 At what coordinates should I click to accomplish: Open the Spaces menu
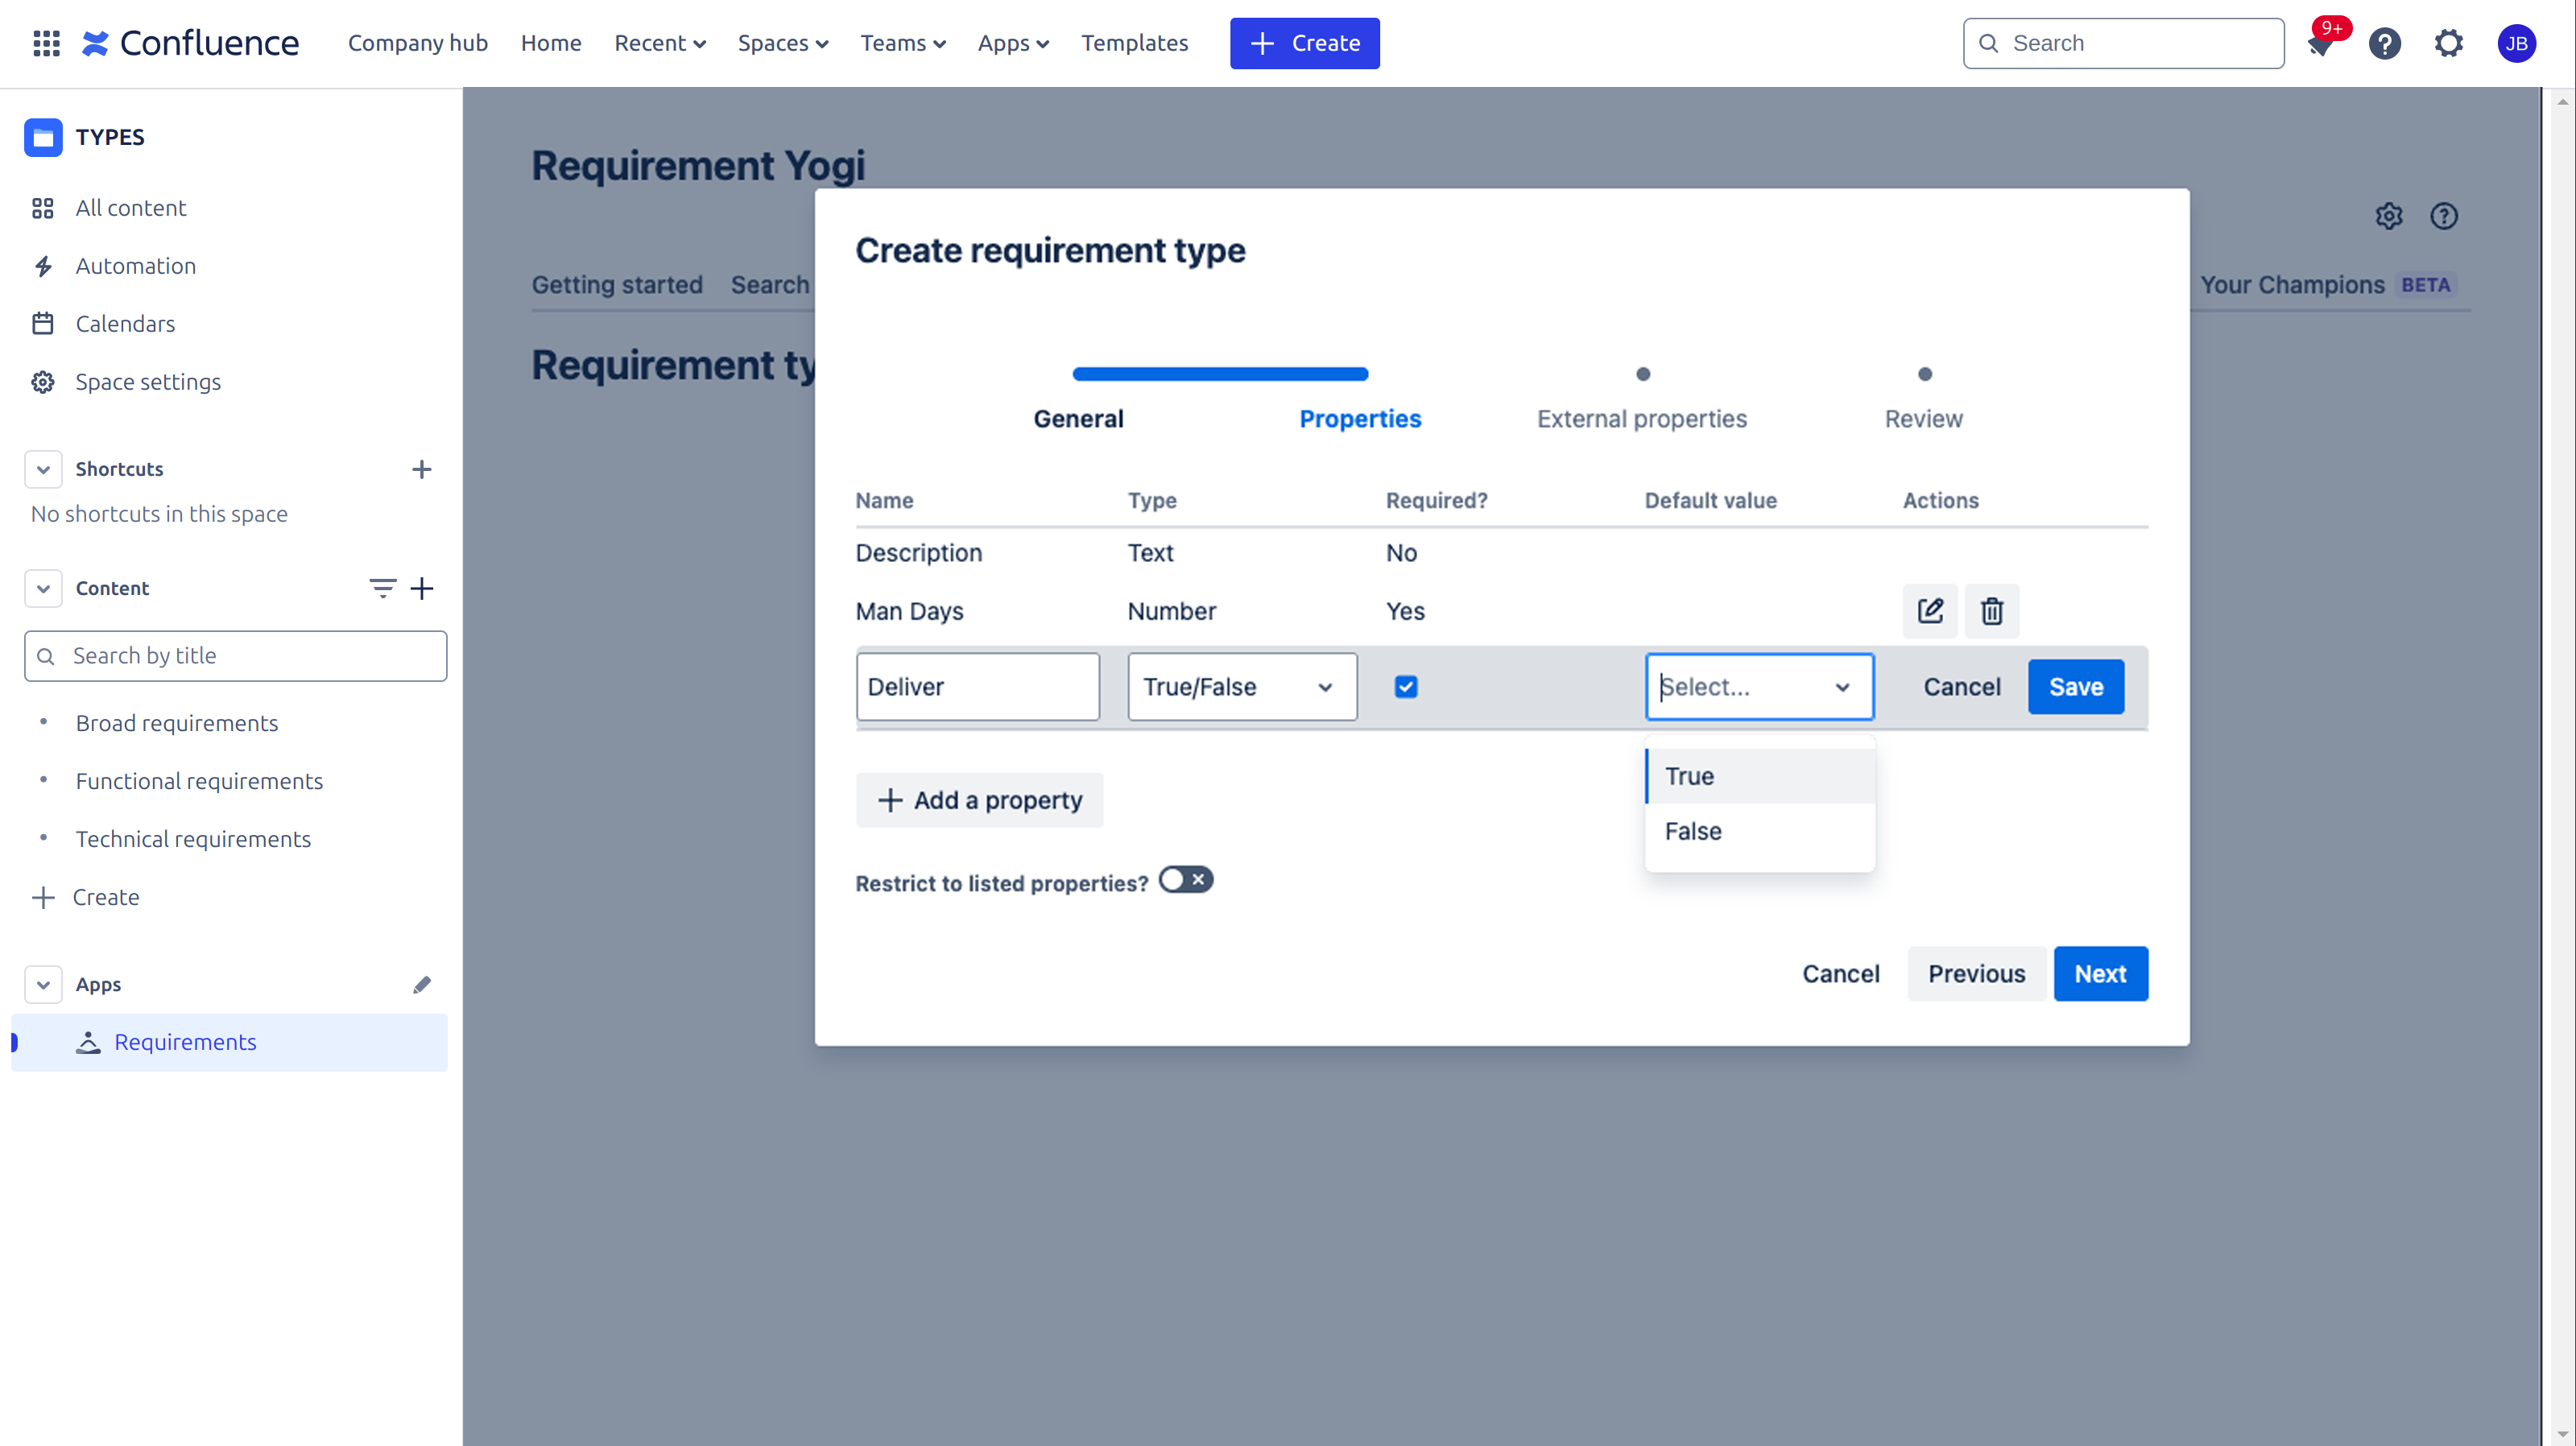(x=782, y=43)
